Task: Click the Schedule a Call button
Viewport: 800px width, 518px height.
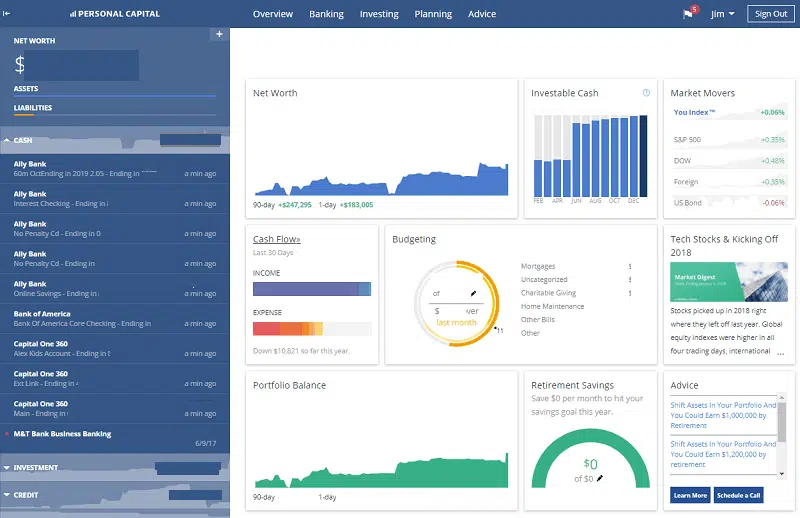Action: click(738, 495)
